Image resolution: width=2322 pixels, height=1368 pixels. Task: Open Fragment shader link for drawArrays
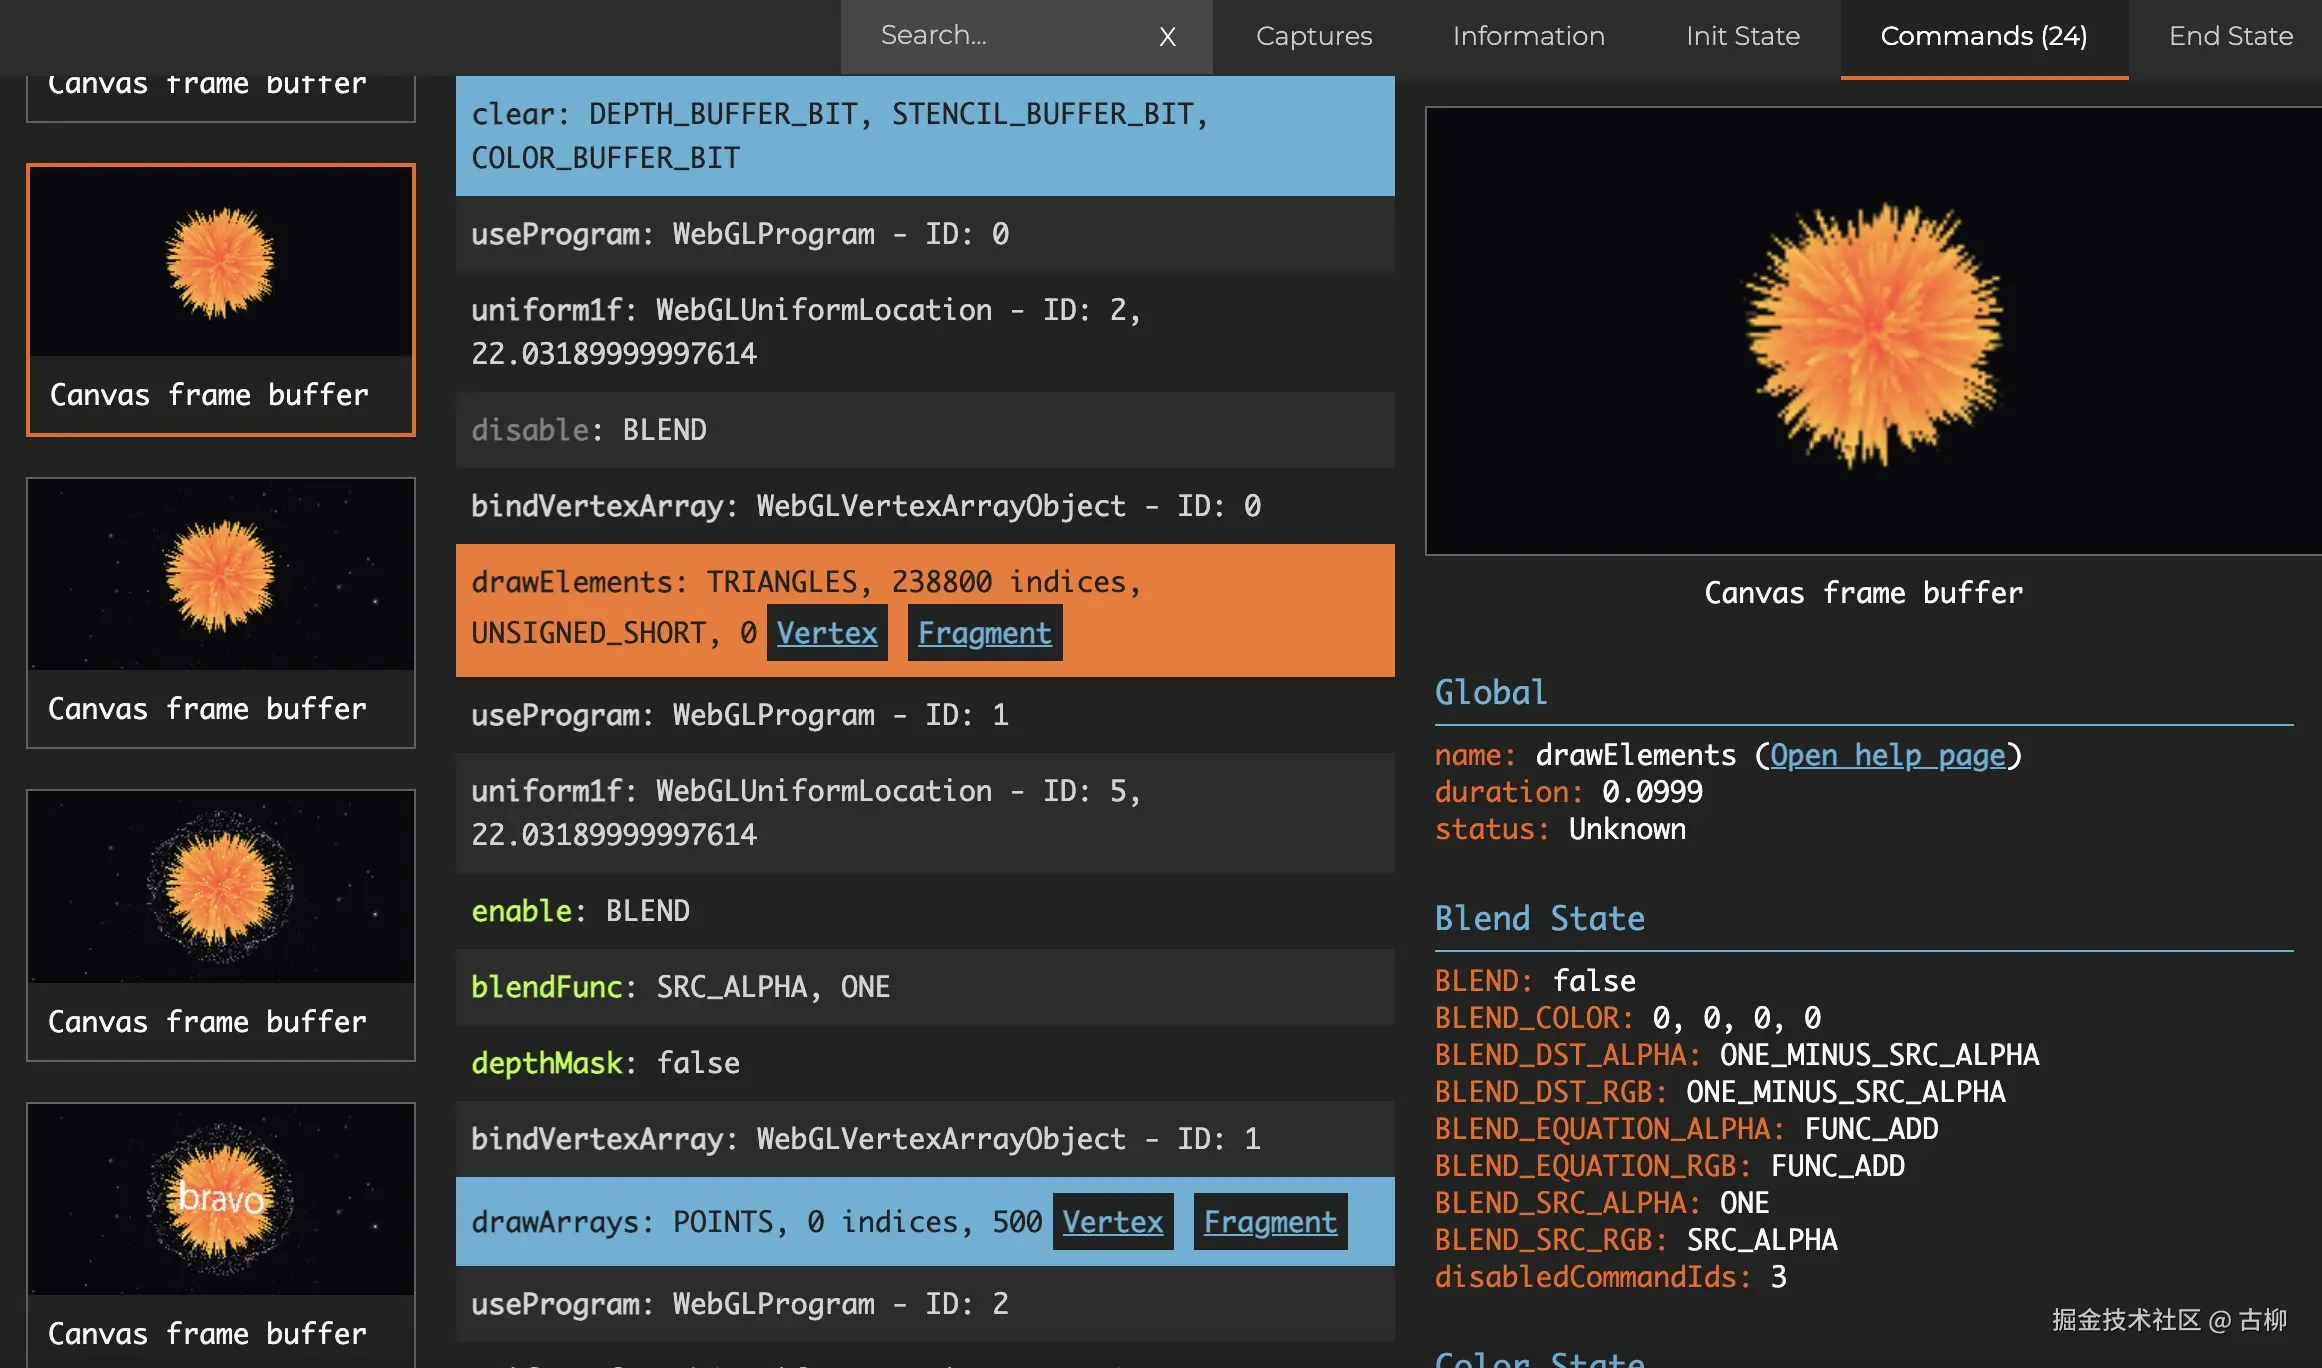[1270, 1222]
